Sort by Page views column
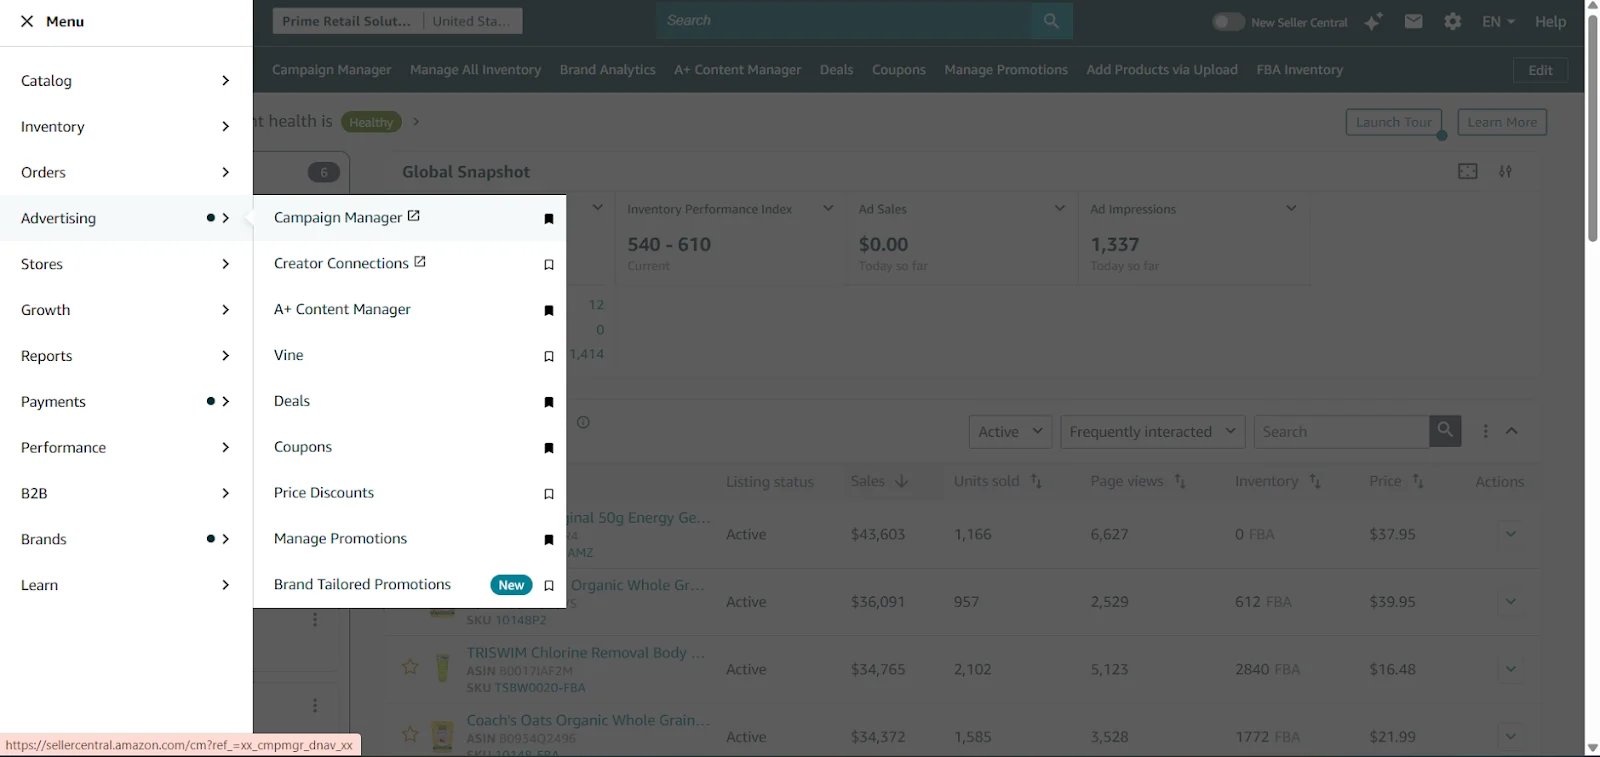1600x757 pixels. 1179,481
